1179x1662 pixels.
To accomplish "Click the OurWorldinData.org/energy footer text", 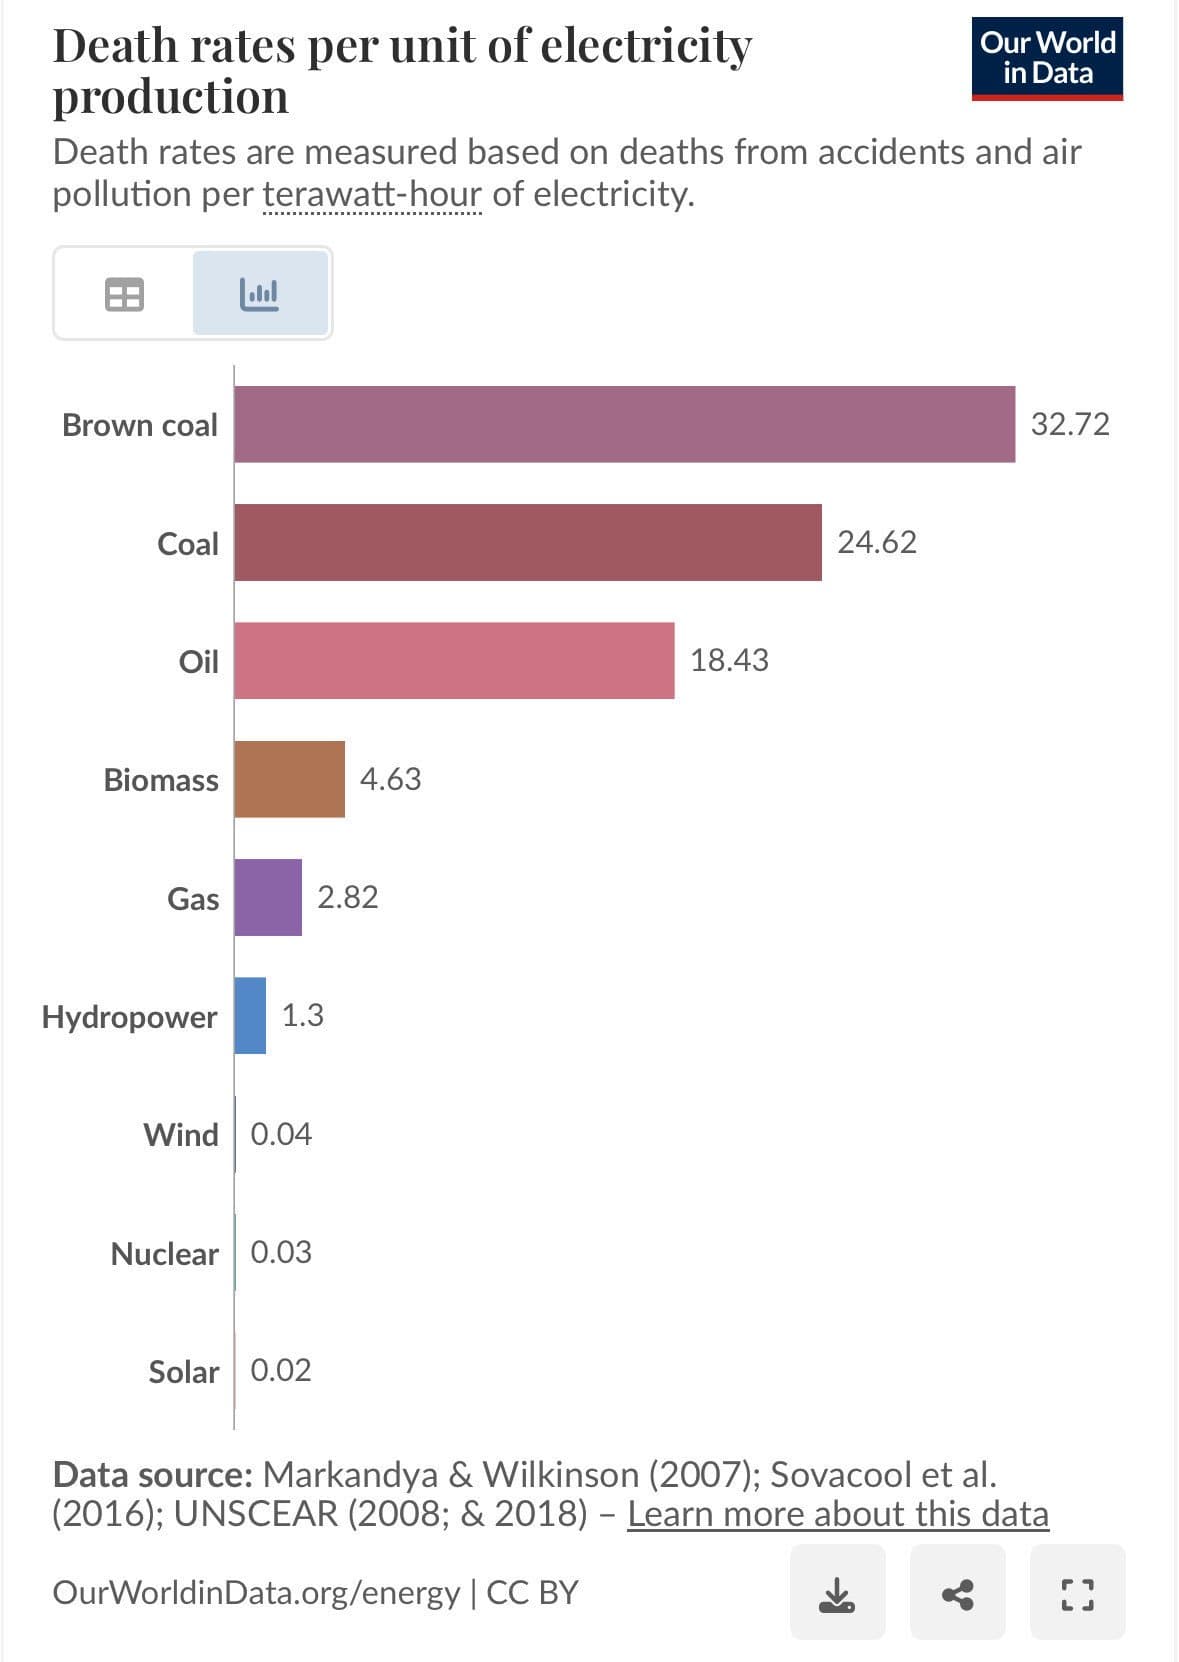I will click(255, 1593).
